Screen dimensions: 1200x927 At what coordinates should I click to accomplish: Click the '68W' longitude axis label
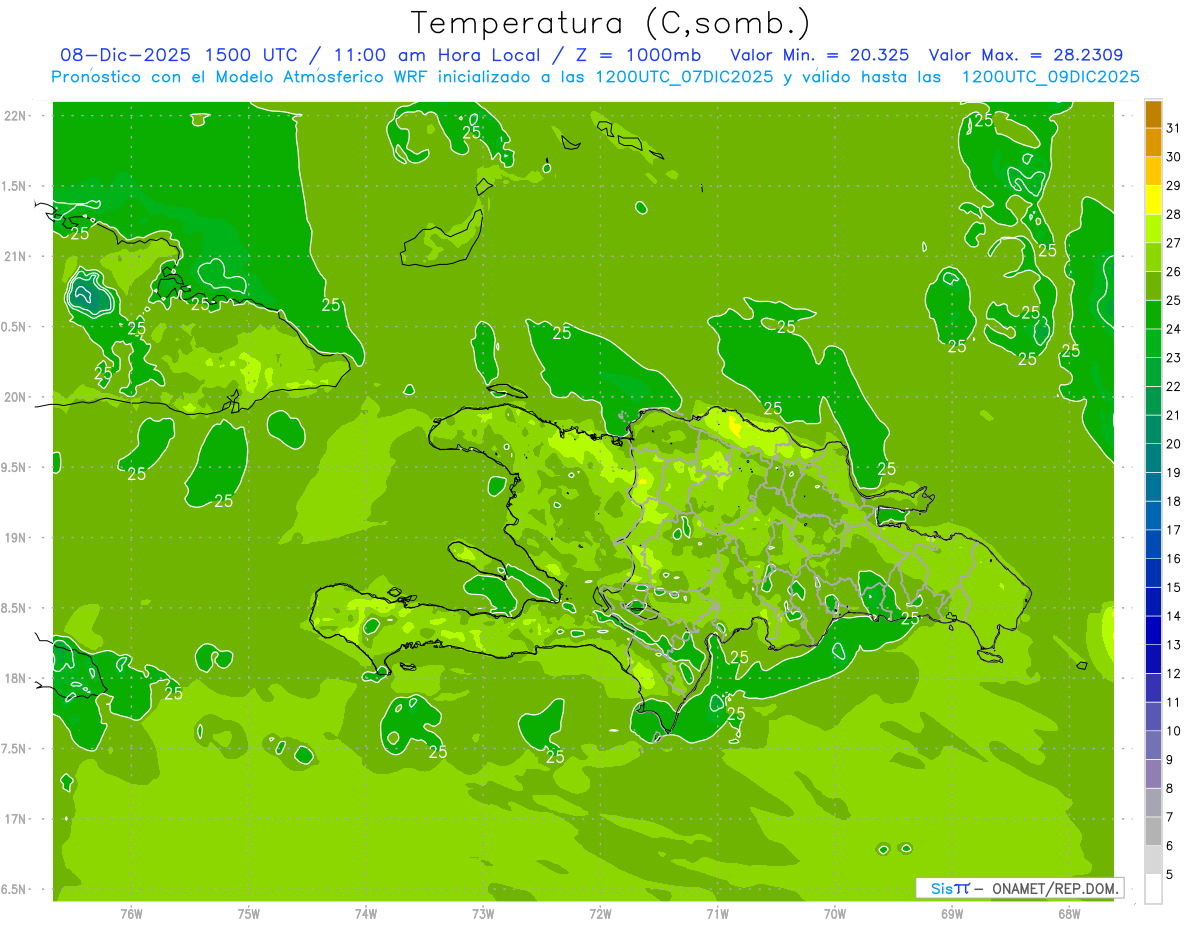coord(1069,914)
